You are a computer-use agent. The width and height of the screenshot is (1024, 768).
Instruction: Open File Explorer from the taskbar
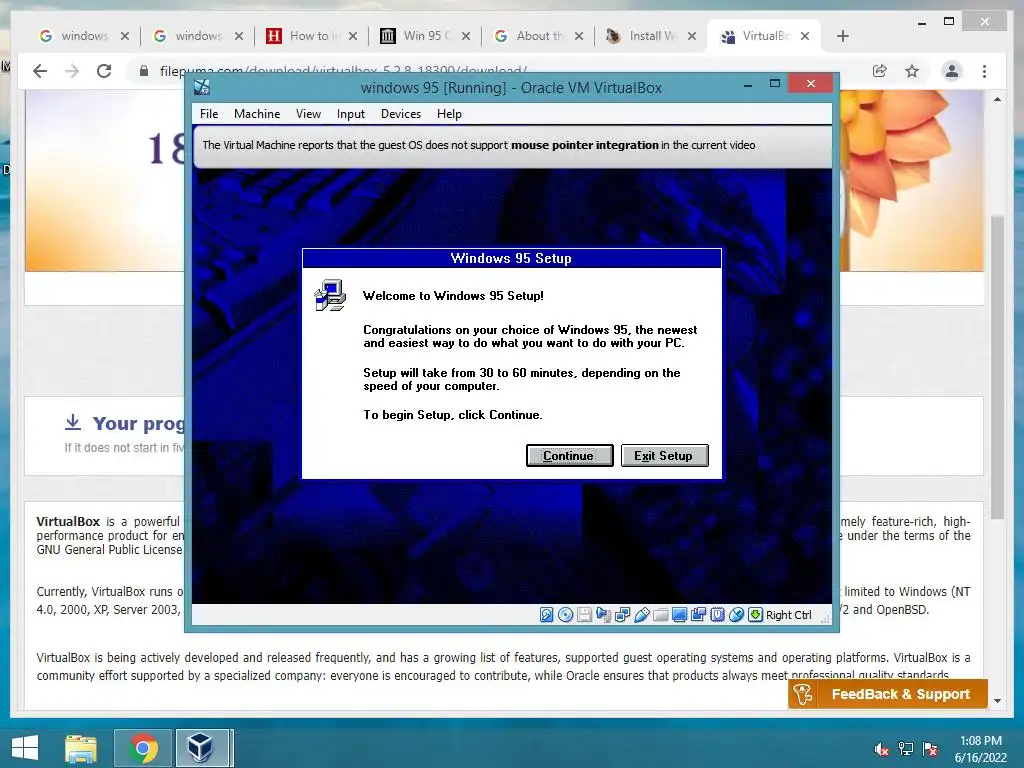tap(81, 748)
